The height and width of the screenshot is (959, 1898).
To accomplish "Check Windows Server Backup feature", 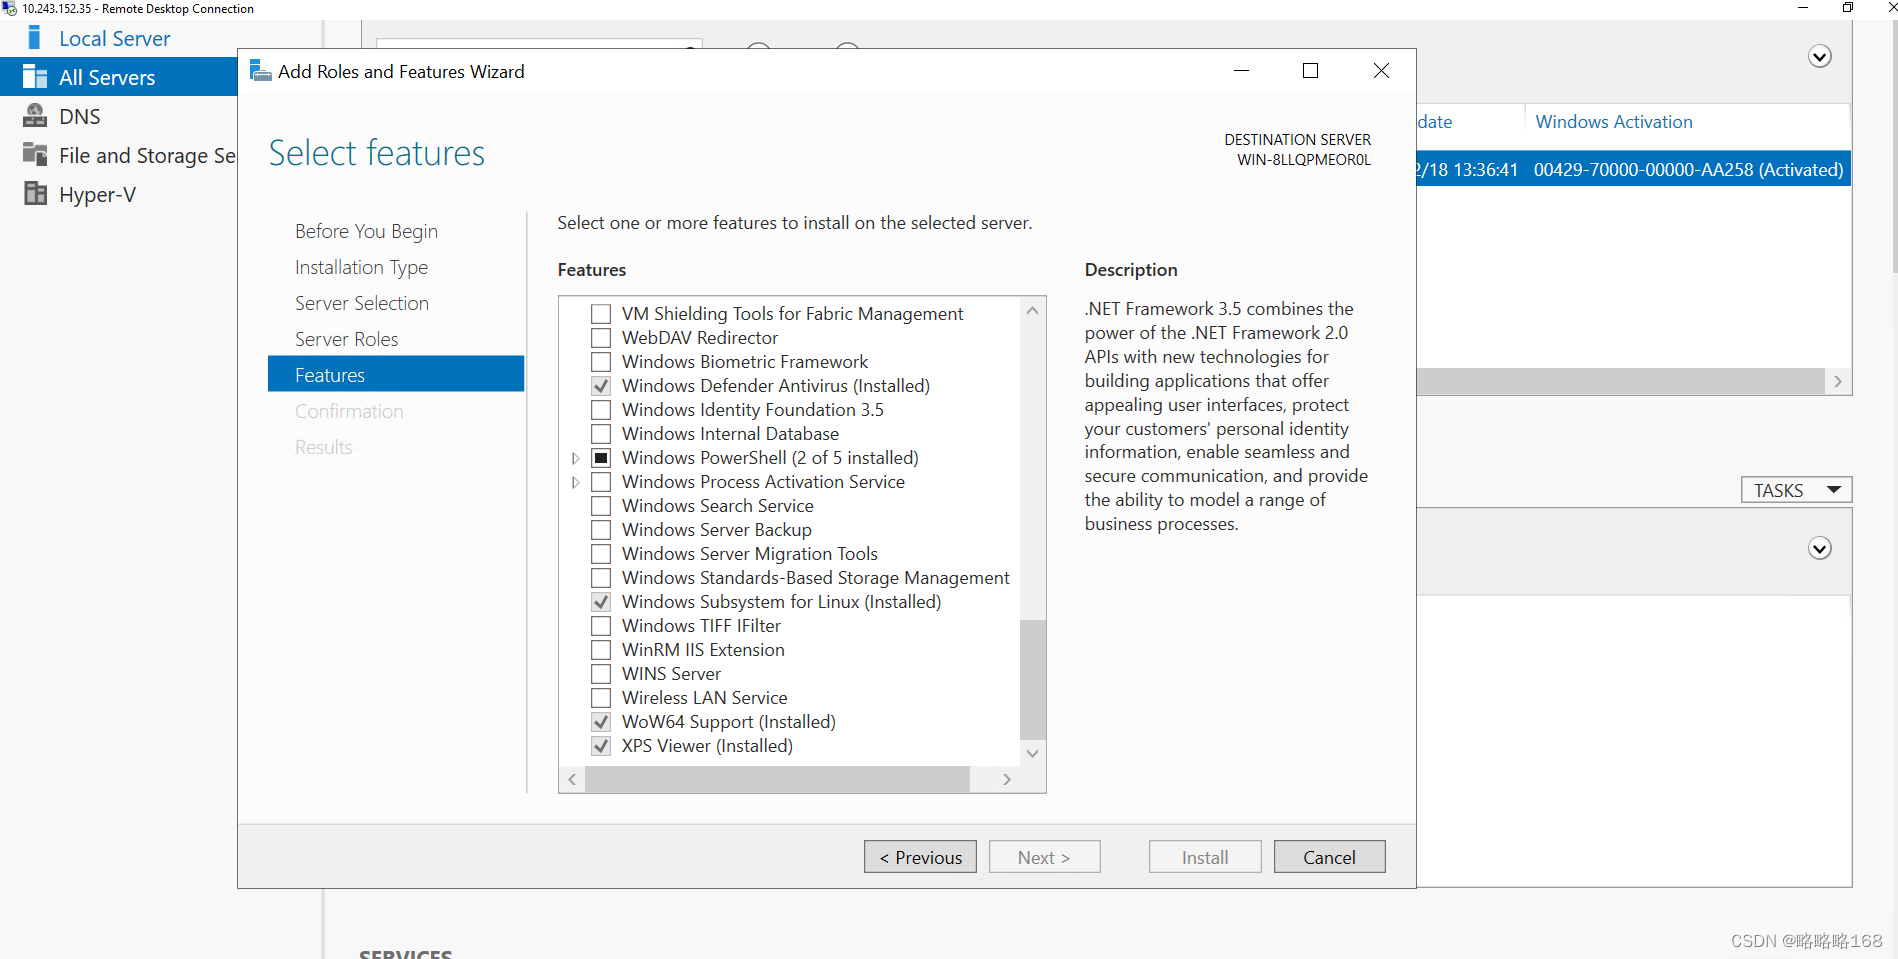I will [601, 530].
